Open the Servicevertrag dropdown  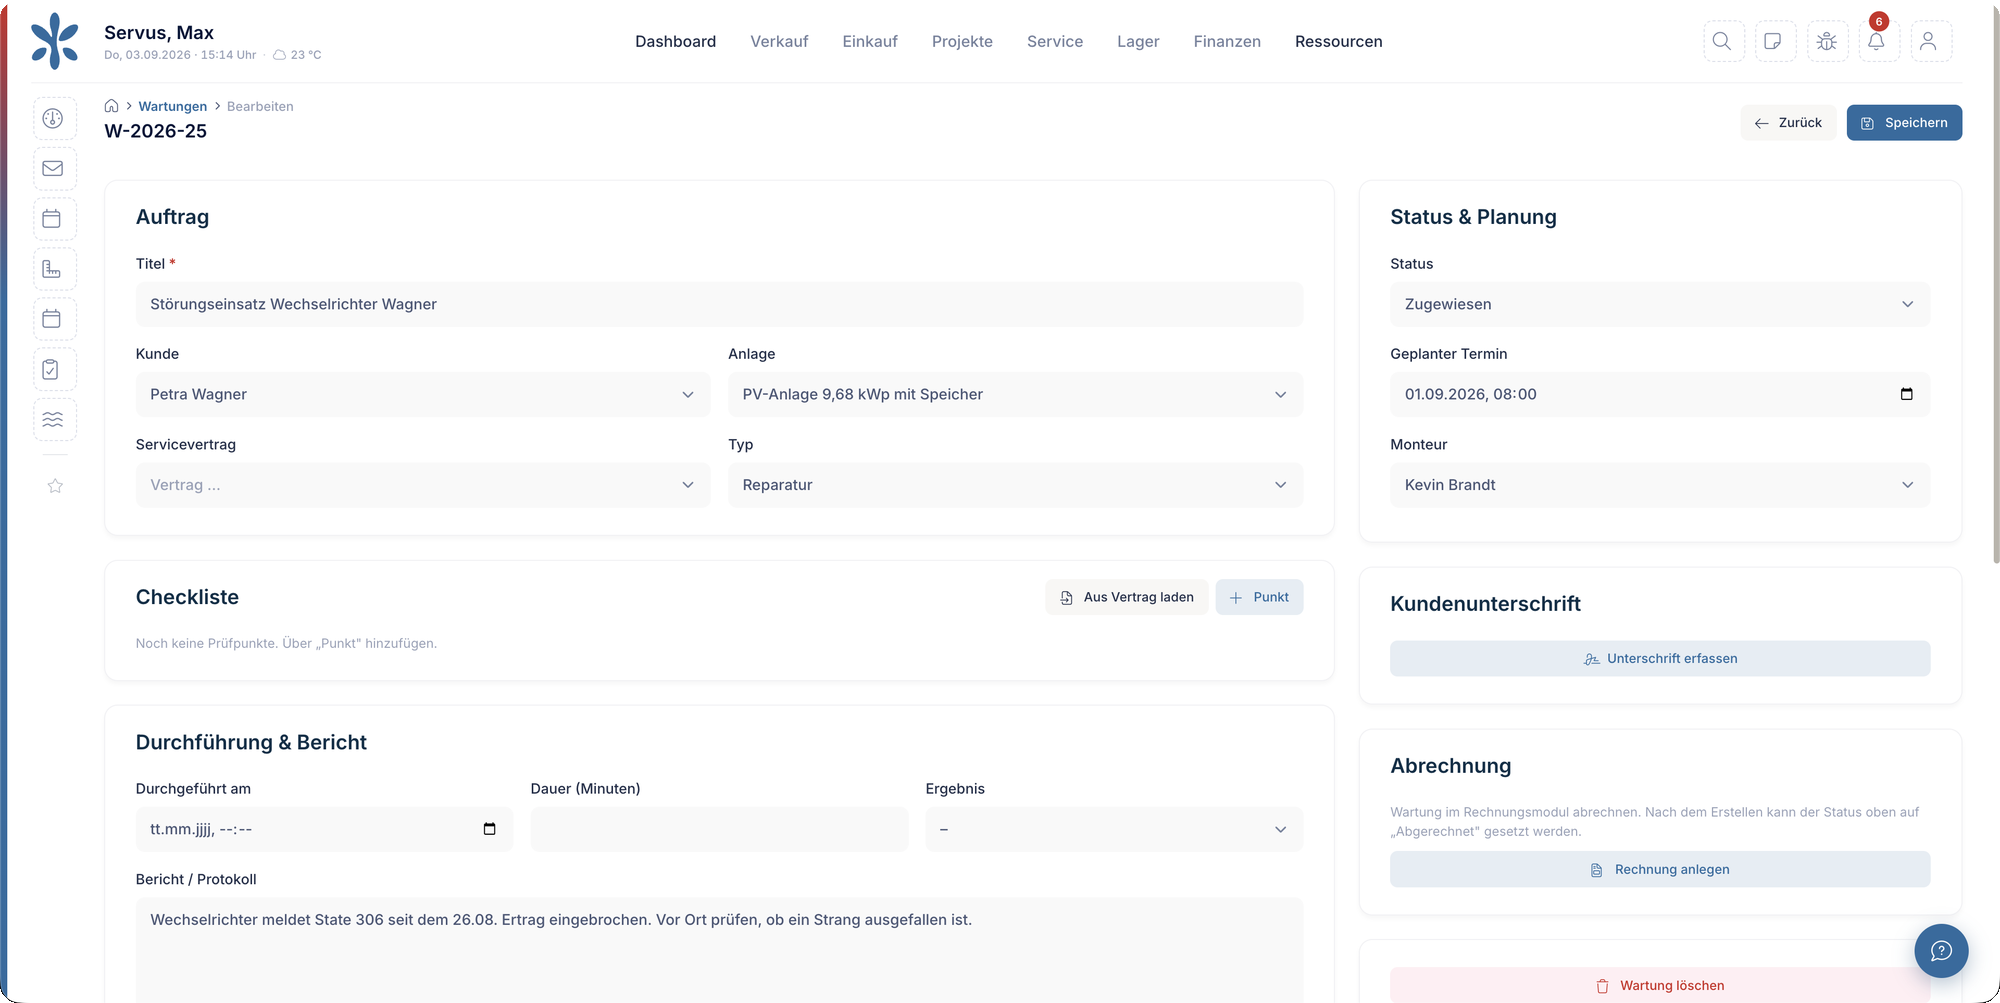tap(423, 485)
